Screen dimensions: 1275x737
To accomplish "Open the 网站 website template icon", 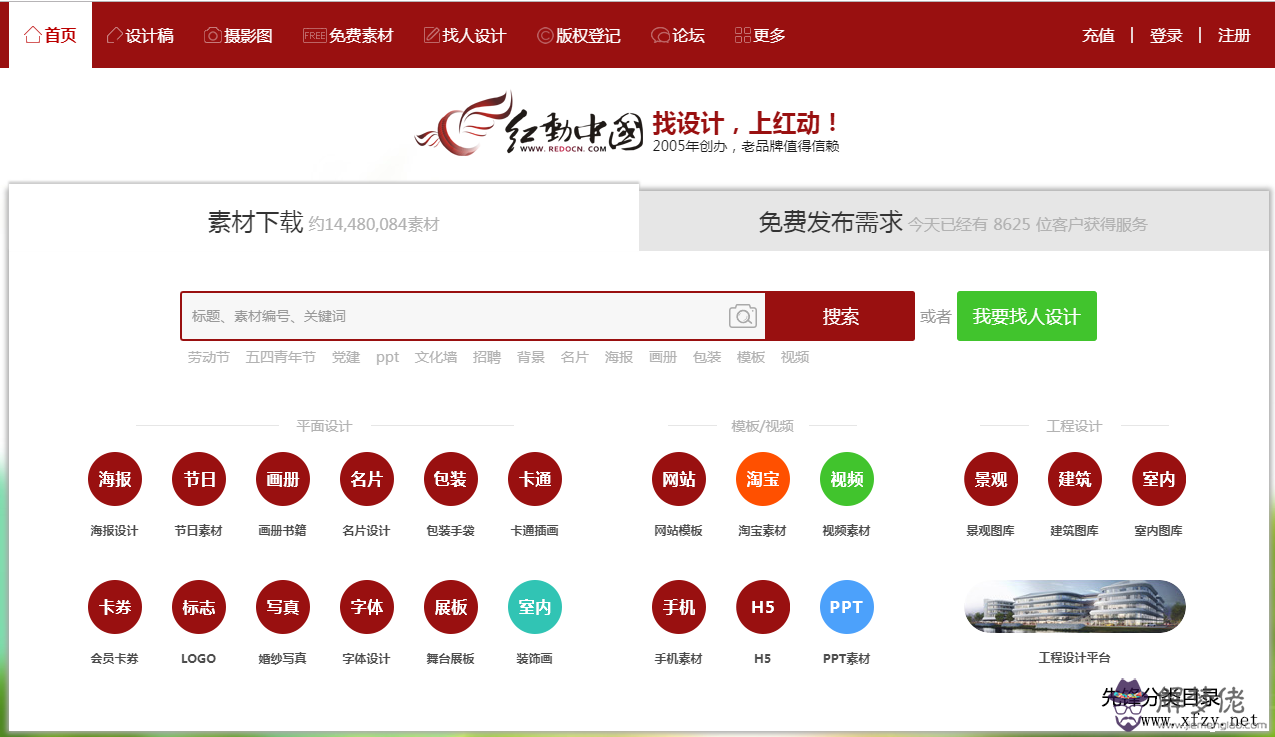I will [679, 480].
